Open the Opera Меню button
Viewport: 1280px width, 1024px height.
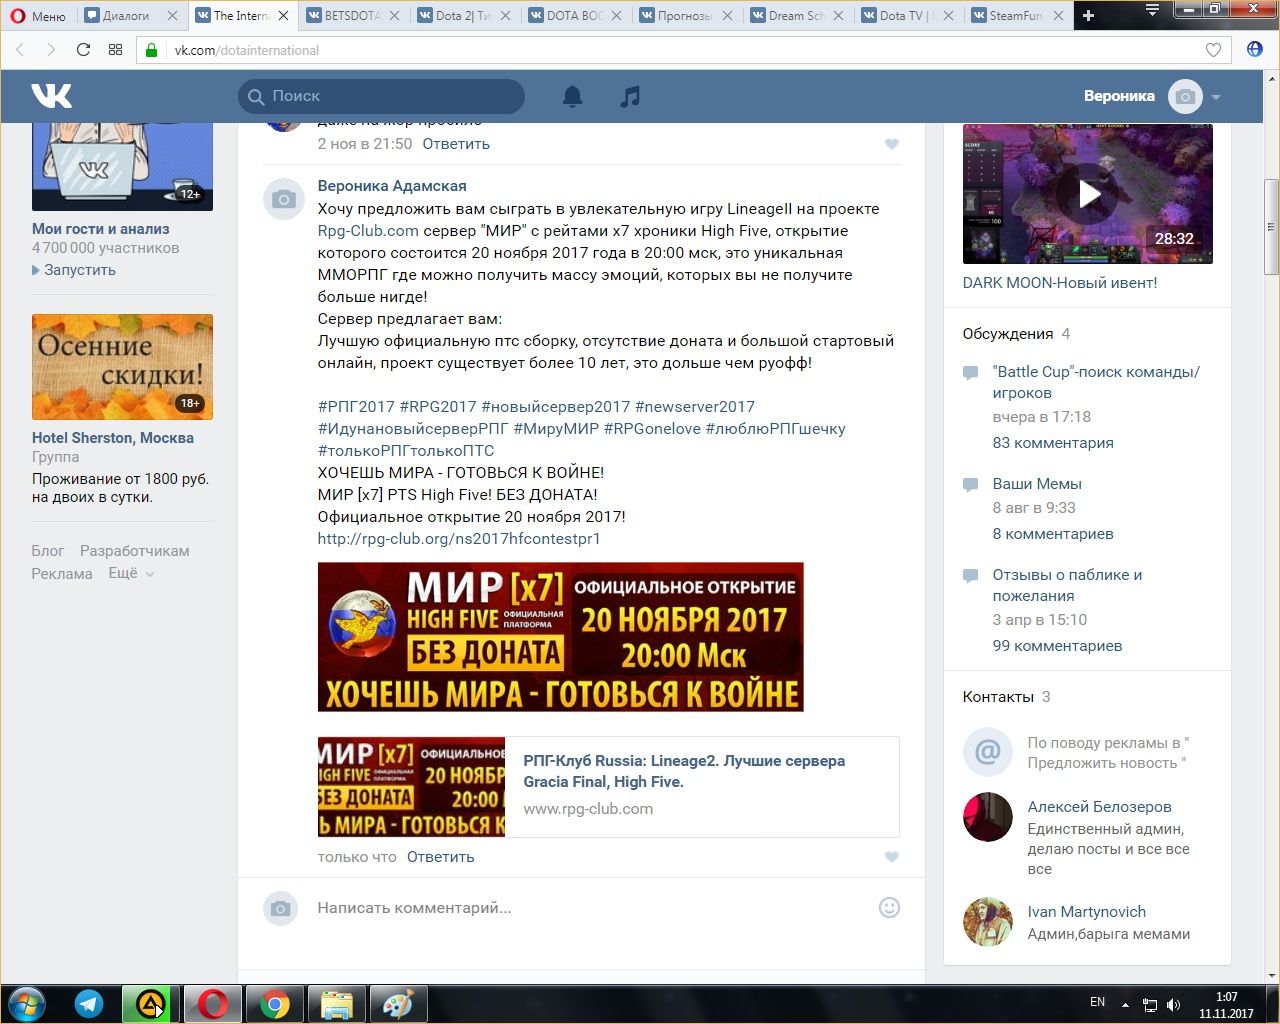pos(38,15)
